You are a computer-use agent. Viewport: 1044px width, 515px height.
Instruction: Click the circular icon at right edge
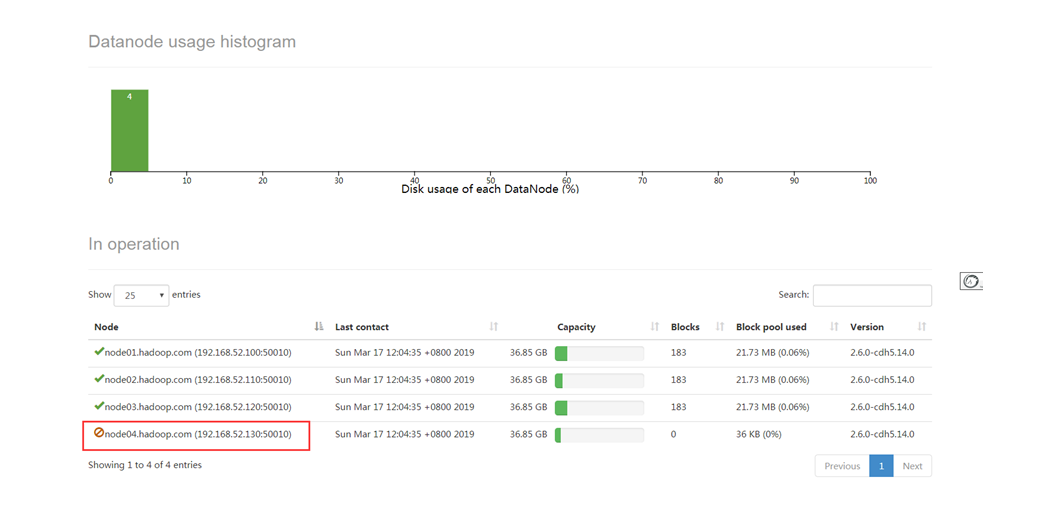pos(971,281)
